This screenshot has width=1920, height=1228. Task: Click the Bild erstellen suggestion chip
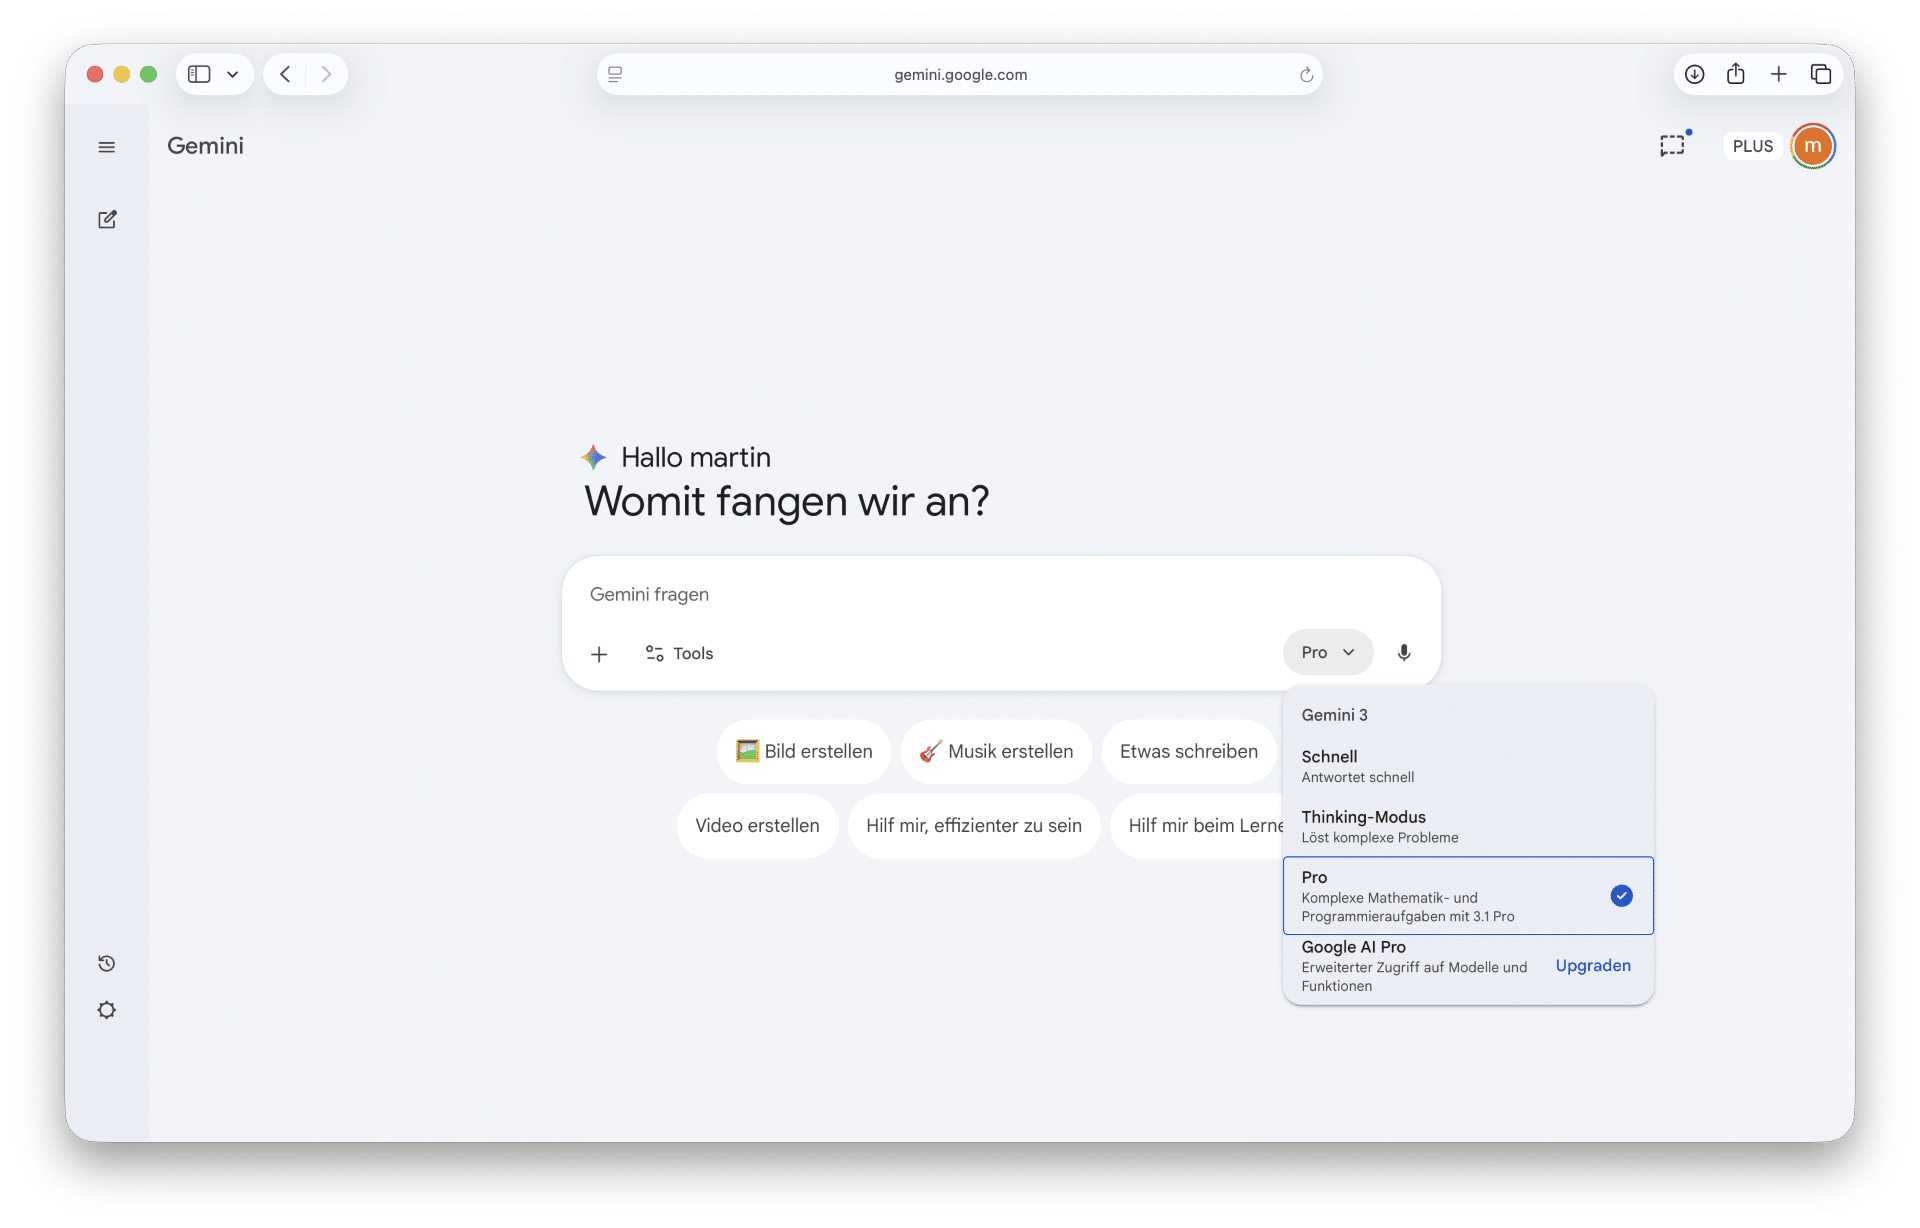pos(804,751)
